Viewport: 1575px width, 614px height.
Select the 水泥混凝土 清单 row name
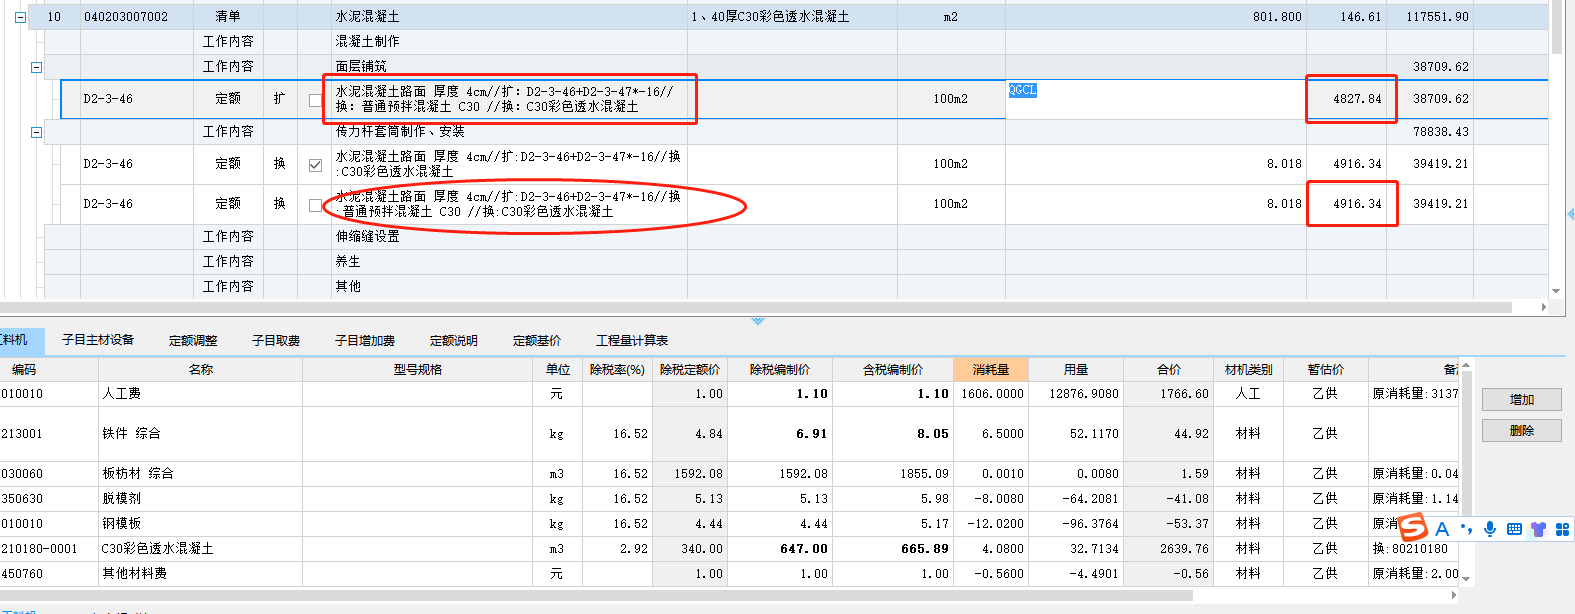(x=367, y=17)
